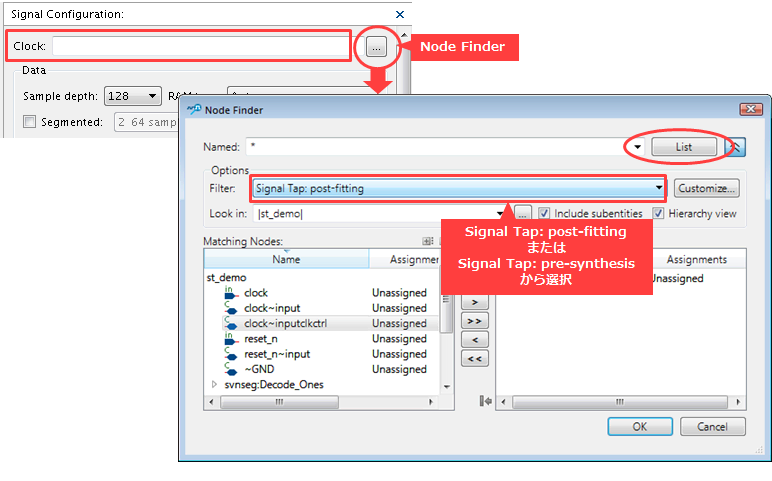Click the double right arrow to add all nodes
772x481 pixels.
pos(475,320)
